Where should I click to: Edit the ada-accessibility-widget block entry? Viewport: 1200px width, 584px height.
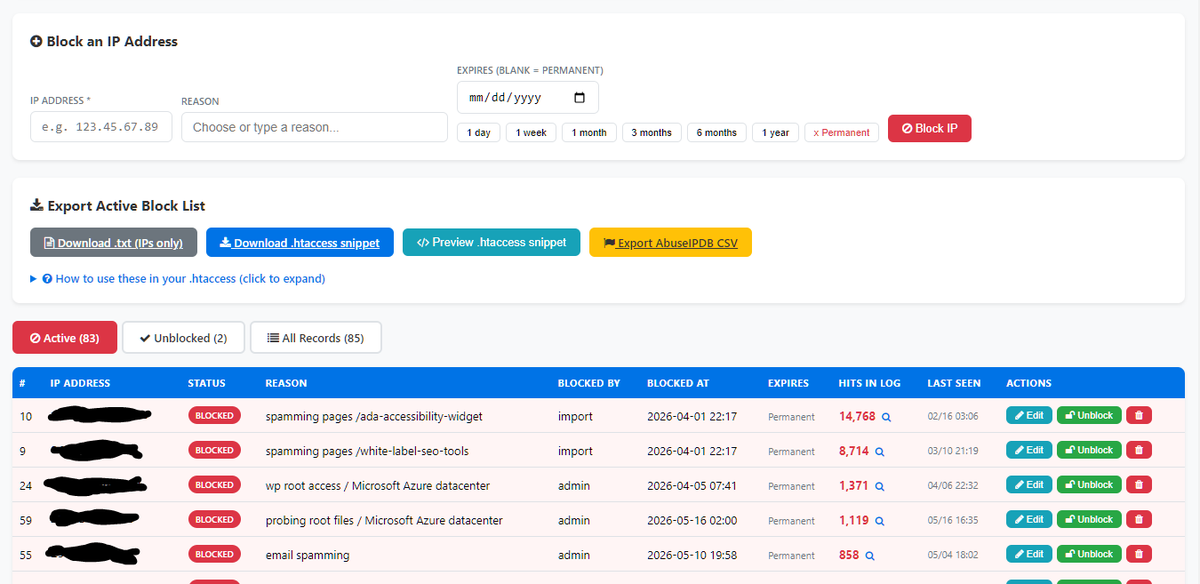[1029, 415]
